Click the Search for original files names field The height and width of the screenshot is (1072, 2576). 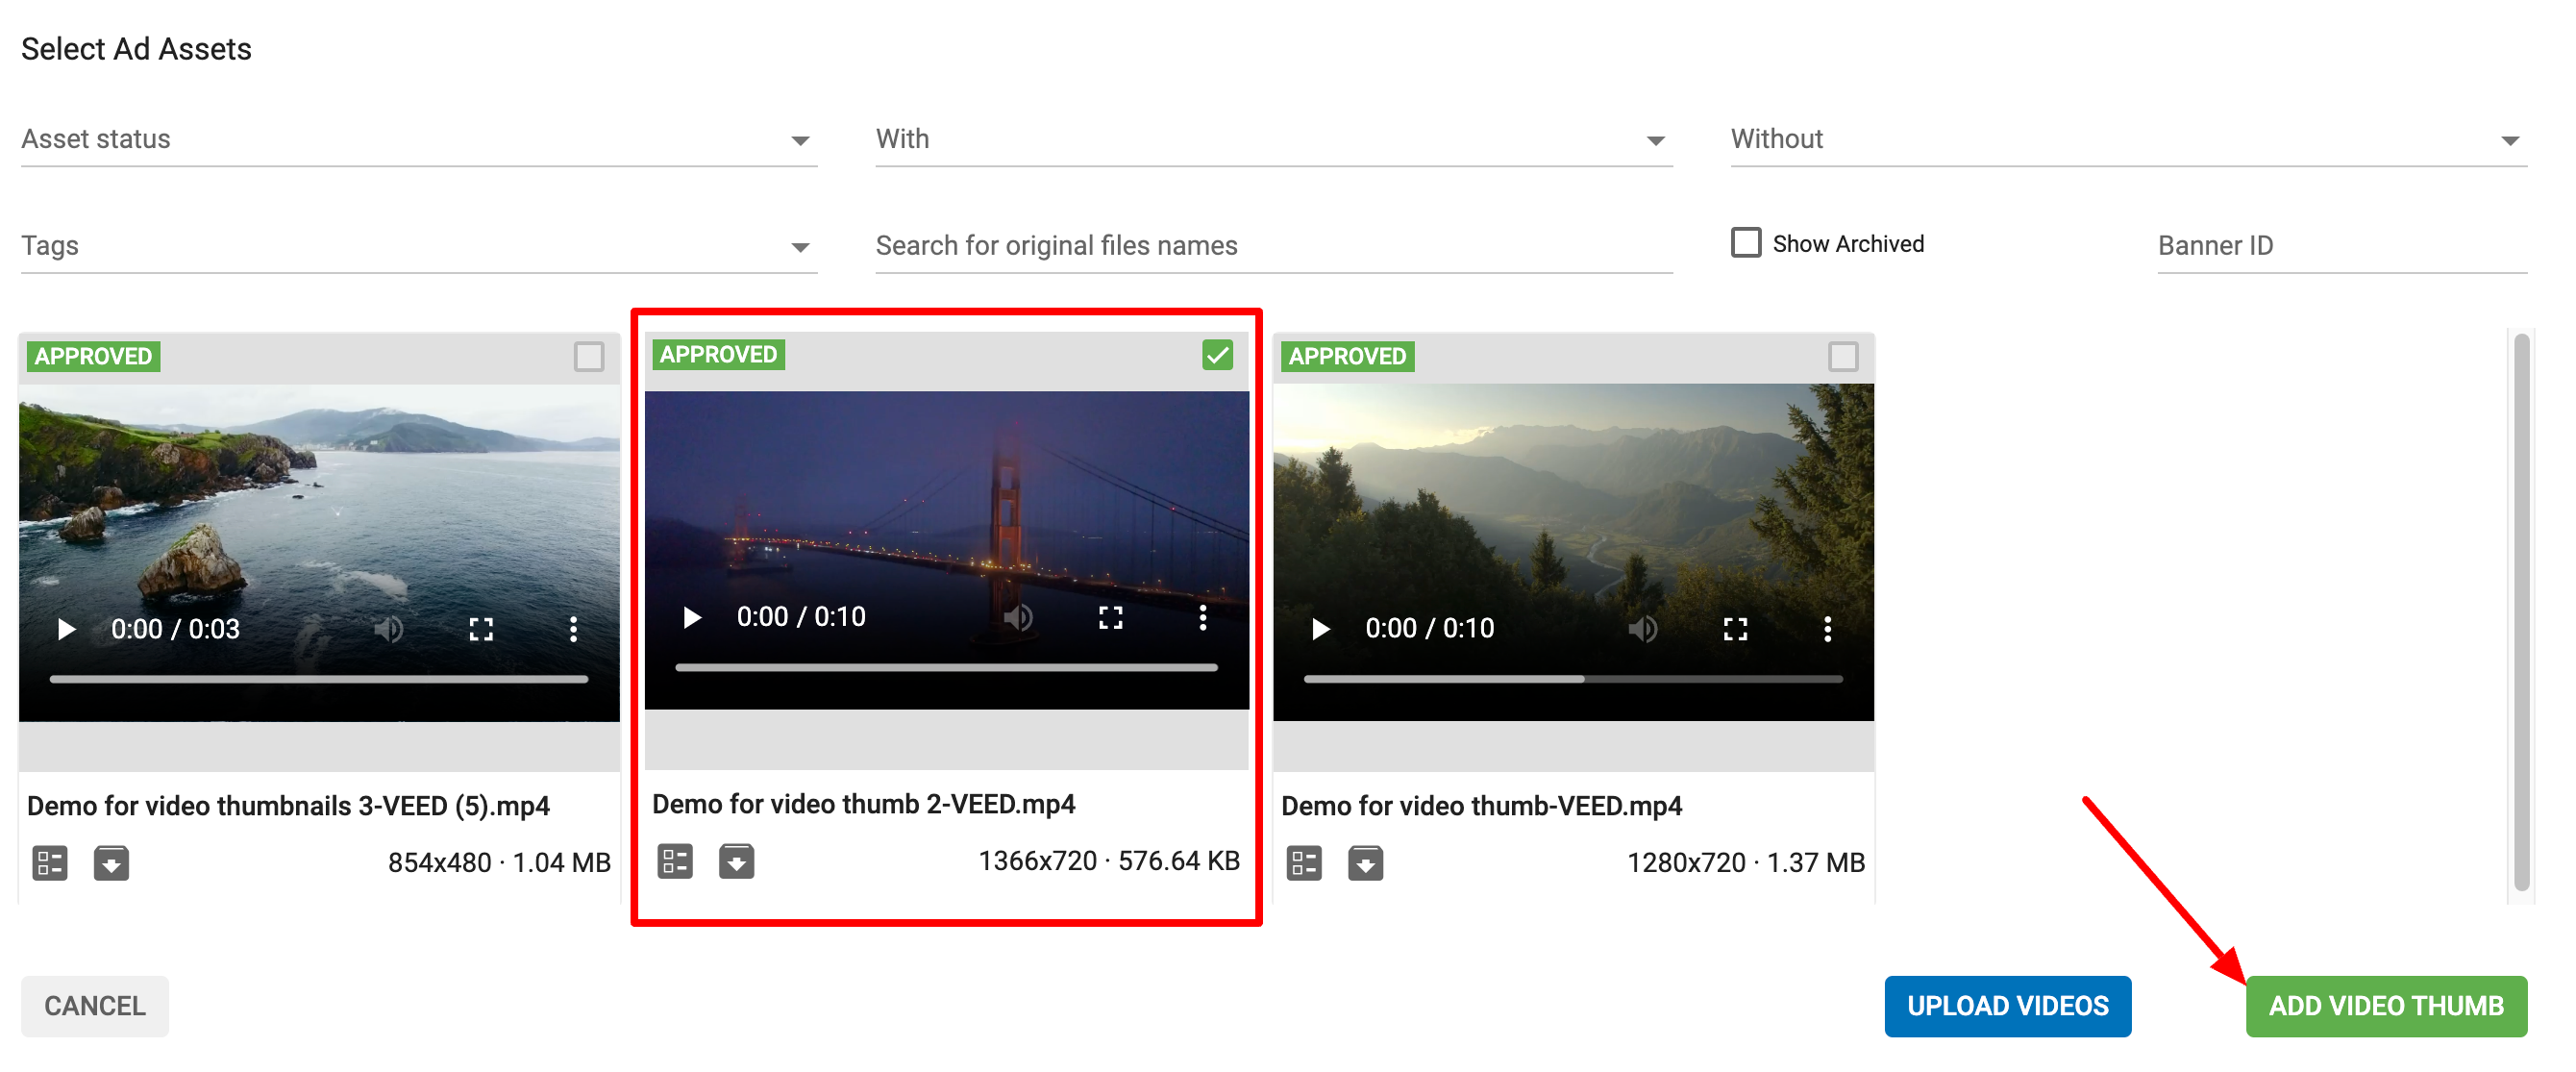click(x=1273, y=246)
